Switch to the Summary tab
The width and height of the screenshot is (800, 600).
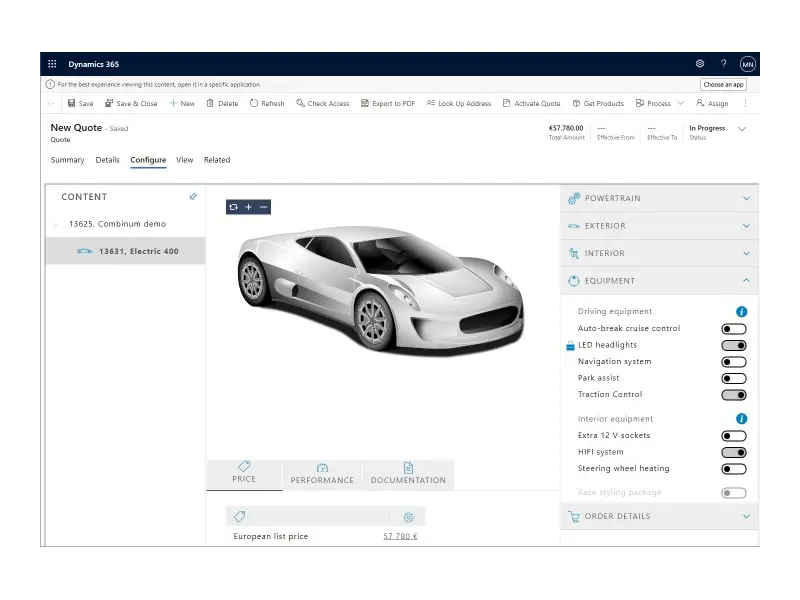coord(67,160)
